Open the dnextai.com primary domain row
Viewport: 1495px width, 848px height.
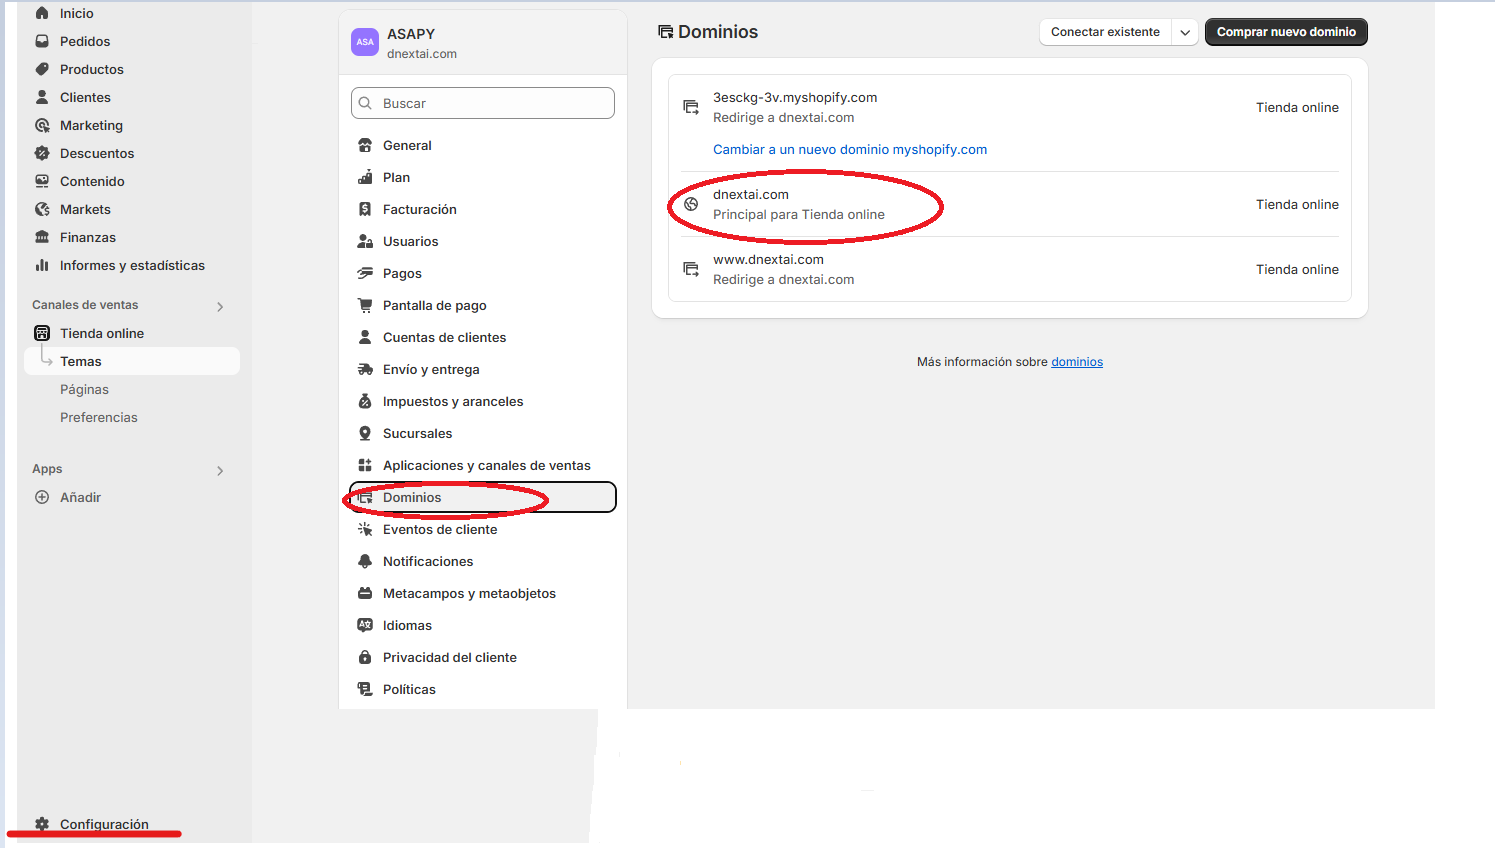tap(1010, 204)
